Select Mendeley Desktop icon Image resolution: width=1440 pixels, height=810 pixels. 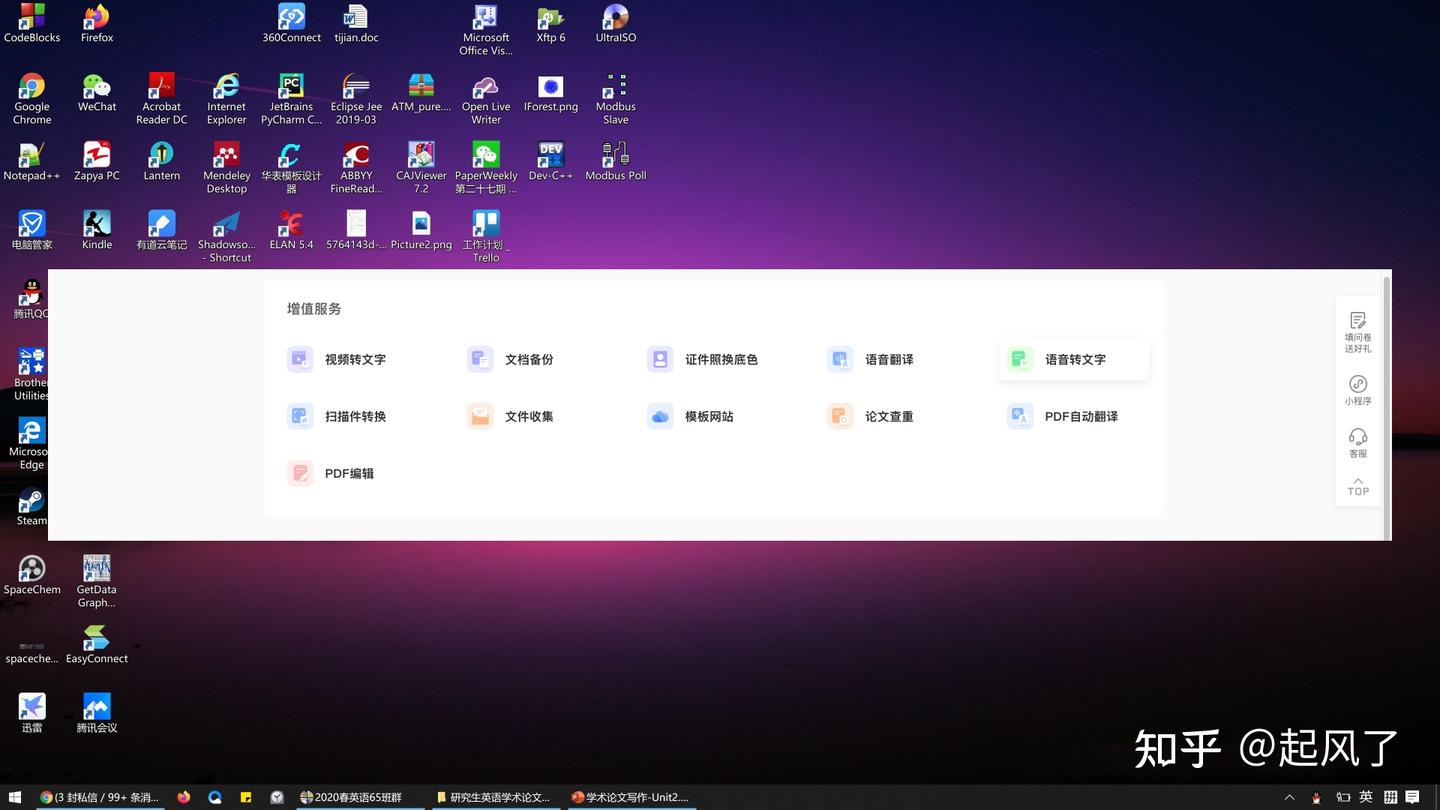coord(227,168)
